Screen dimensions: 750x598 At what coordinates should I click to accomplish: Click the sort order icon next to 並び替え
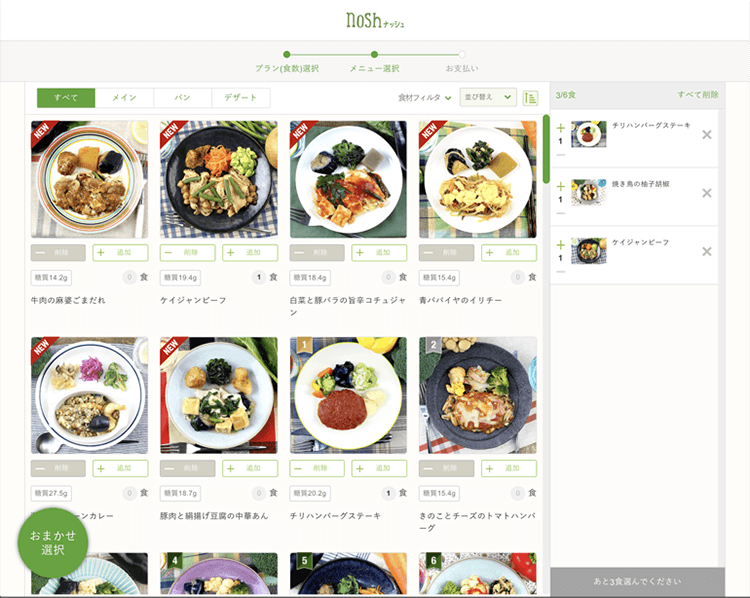pyautogui.click(x=530, y=98)
